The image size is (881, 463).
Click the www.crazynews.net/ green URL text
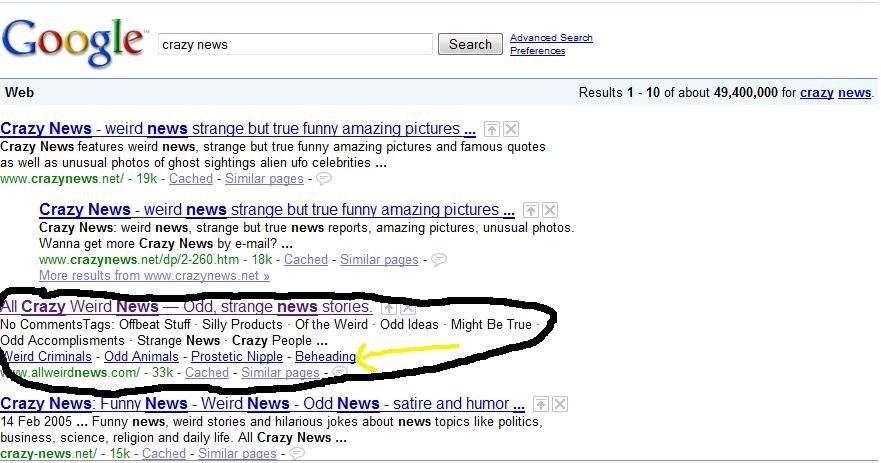point(62,179)
